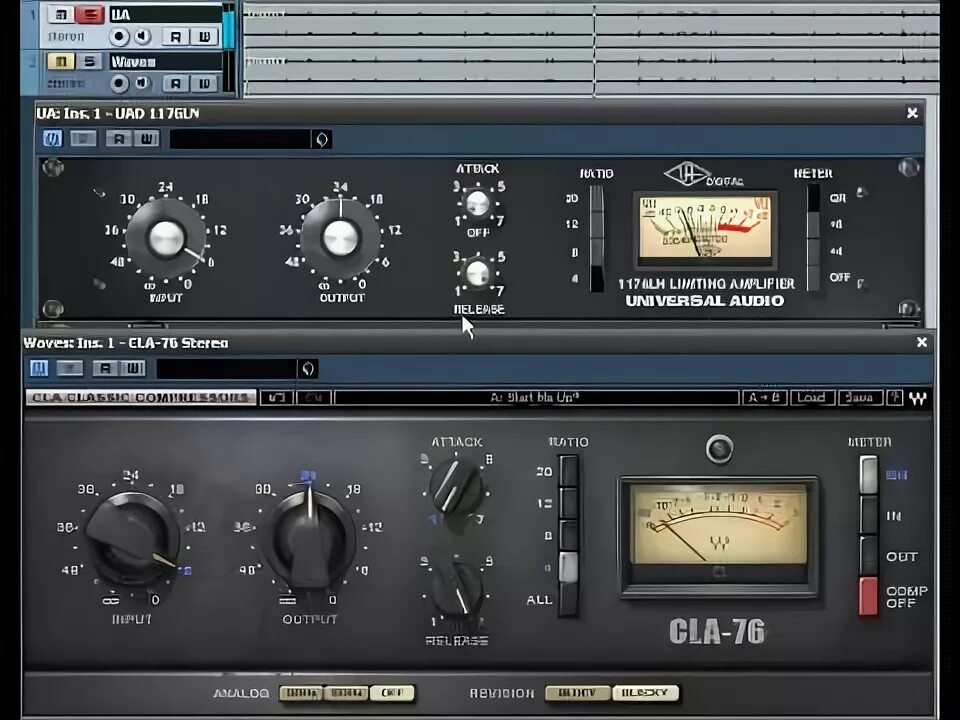Click W automation button in CLA-76 window
The height and width of the screenshot is (720, 960).
(x=133, y=368)
